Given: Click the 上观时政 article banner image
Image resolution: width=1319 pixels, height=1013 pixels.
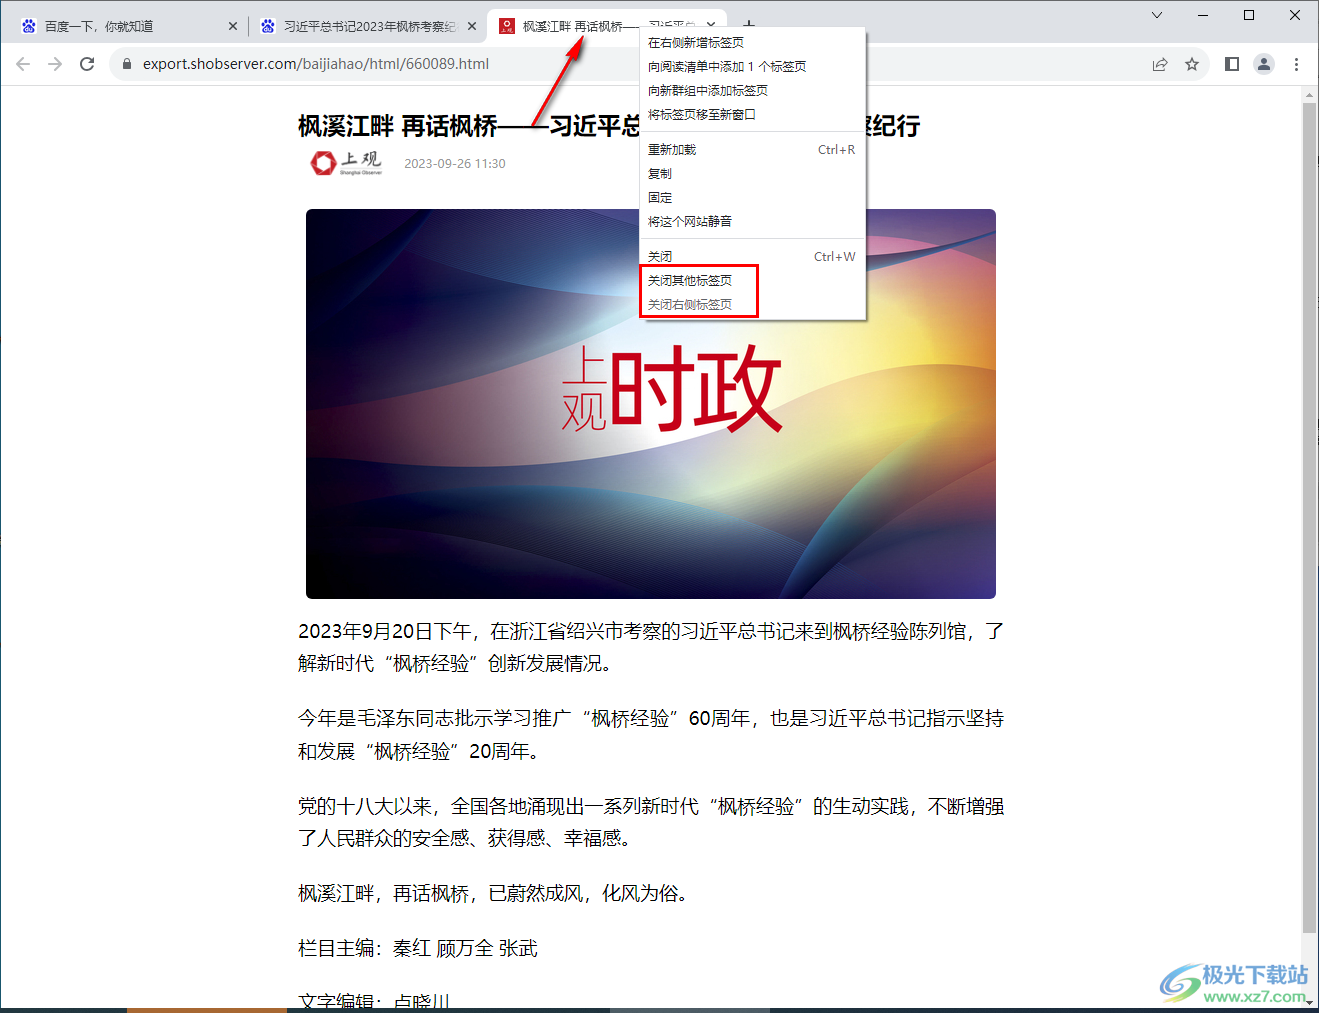Looking at the screenshot, I should click(651, 404).
